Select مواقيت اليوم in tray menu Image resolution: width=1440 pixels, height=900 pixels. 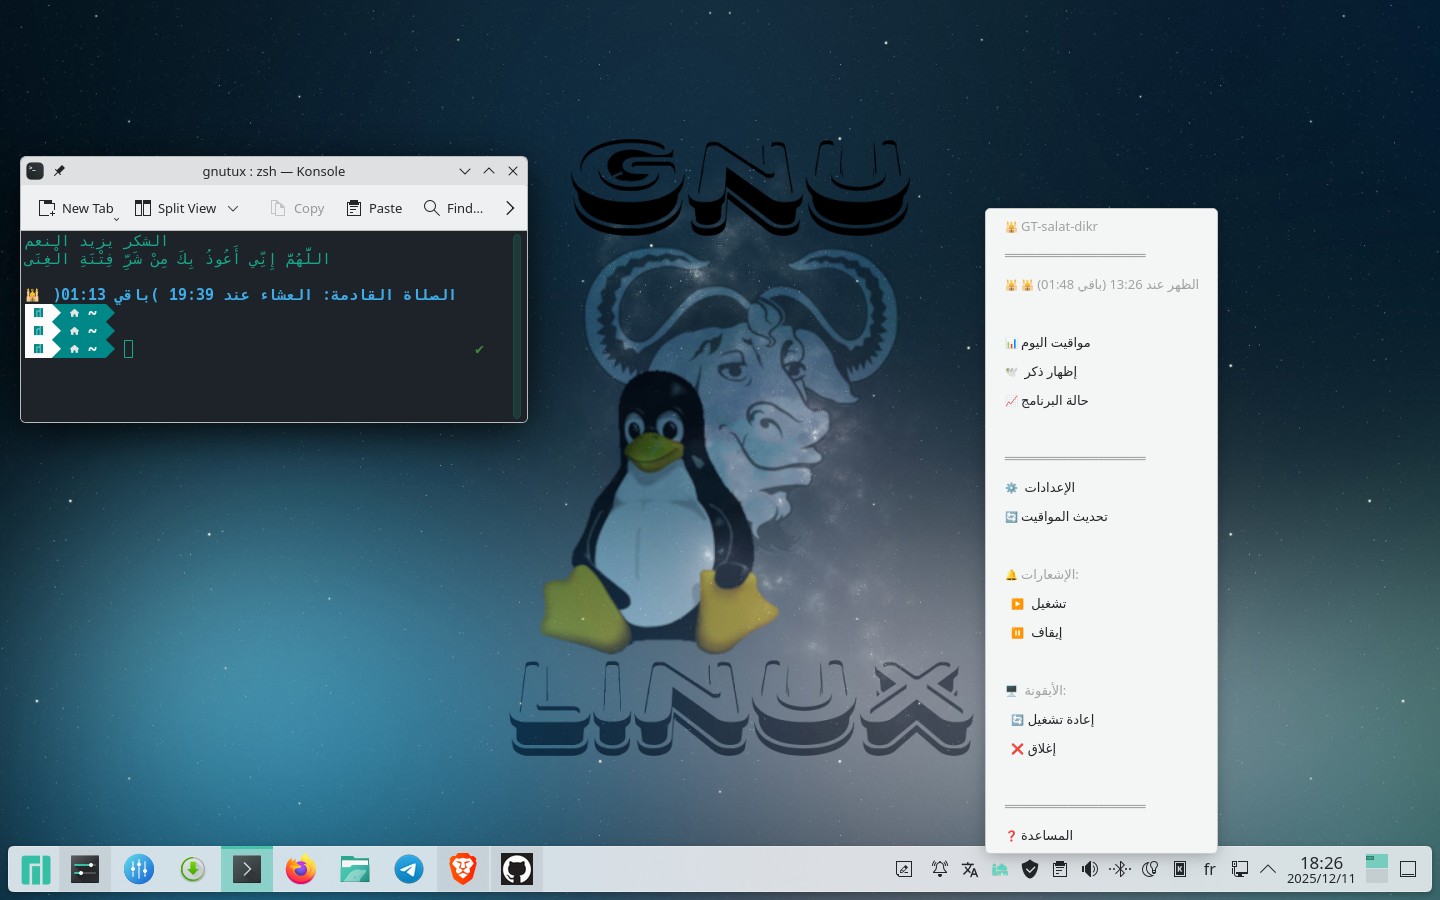(x=1055, y=343)
